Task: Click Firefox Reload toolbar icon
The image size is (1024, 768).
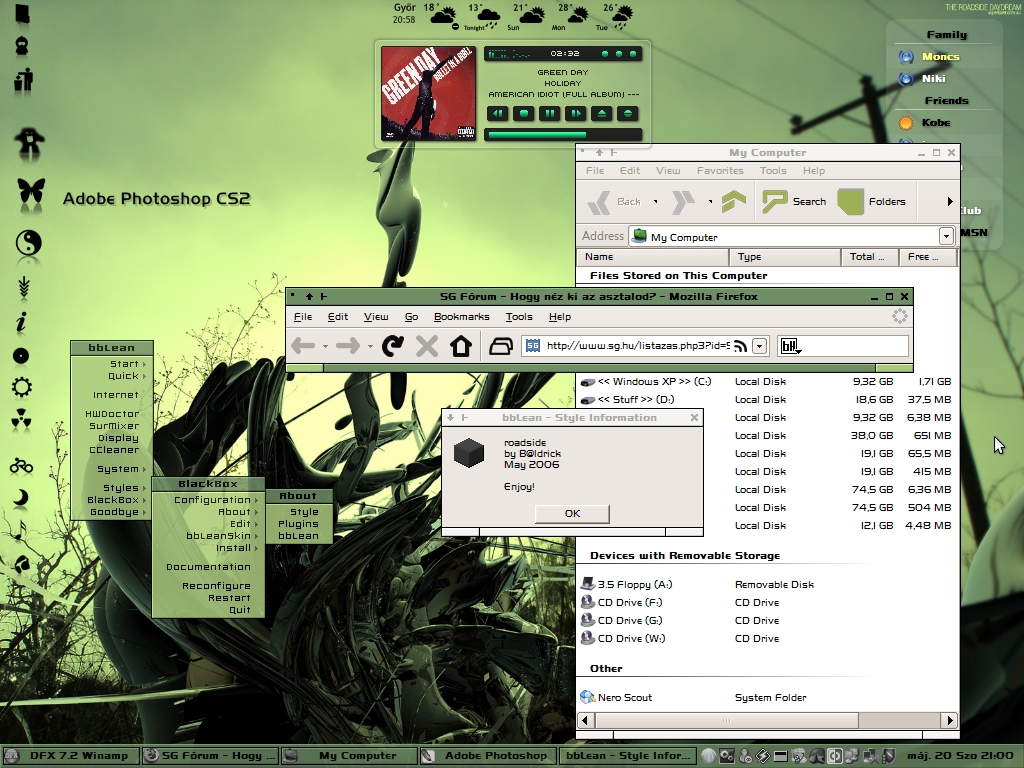Action: [392, 345]
